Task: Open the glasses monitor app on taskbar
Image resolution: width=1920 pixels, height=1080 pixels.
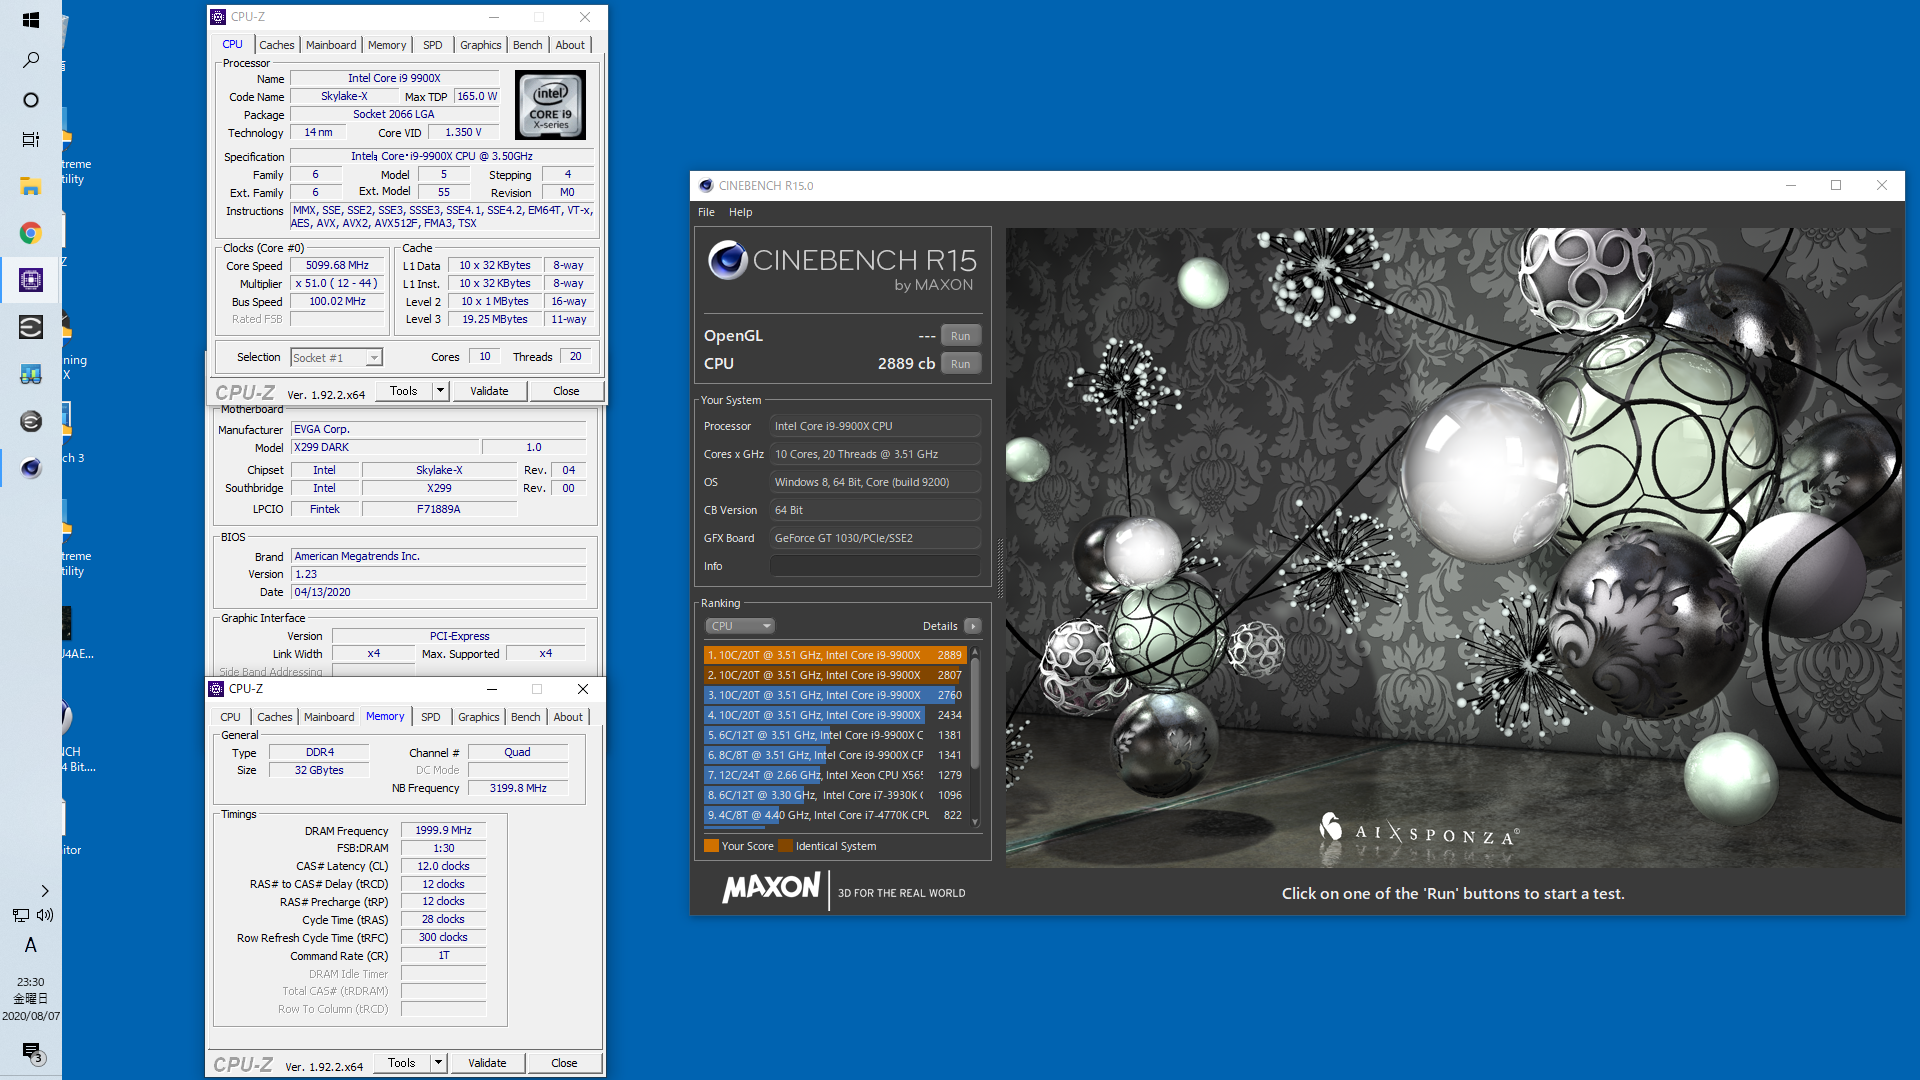Action: pos(30,374)
